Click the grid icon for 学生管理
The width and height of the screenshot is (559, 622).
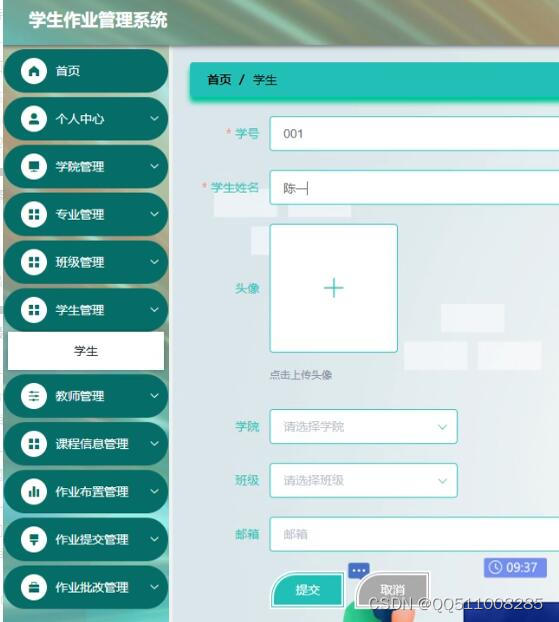[34, 310]
